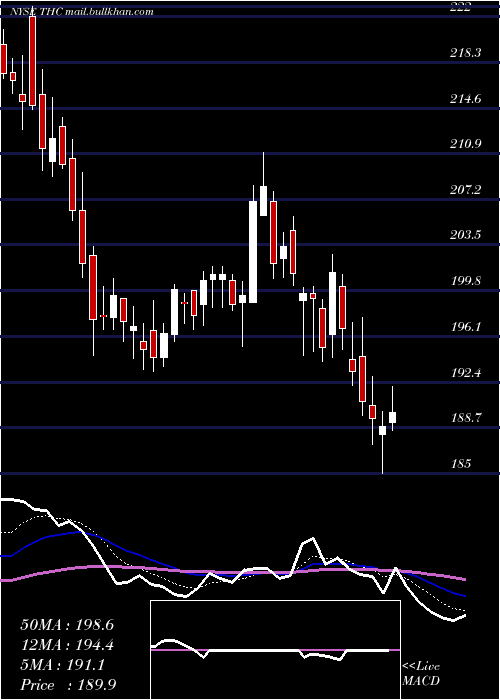Click the '5MA : 191.1' reading
This screenshot has width=500, height=700.
63,665
